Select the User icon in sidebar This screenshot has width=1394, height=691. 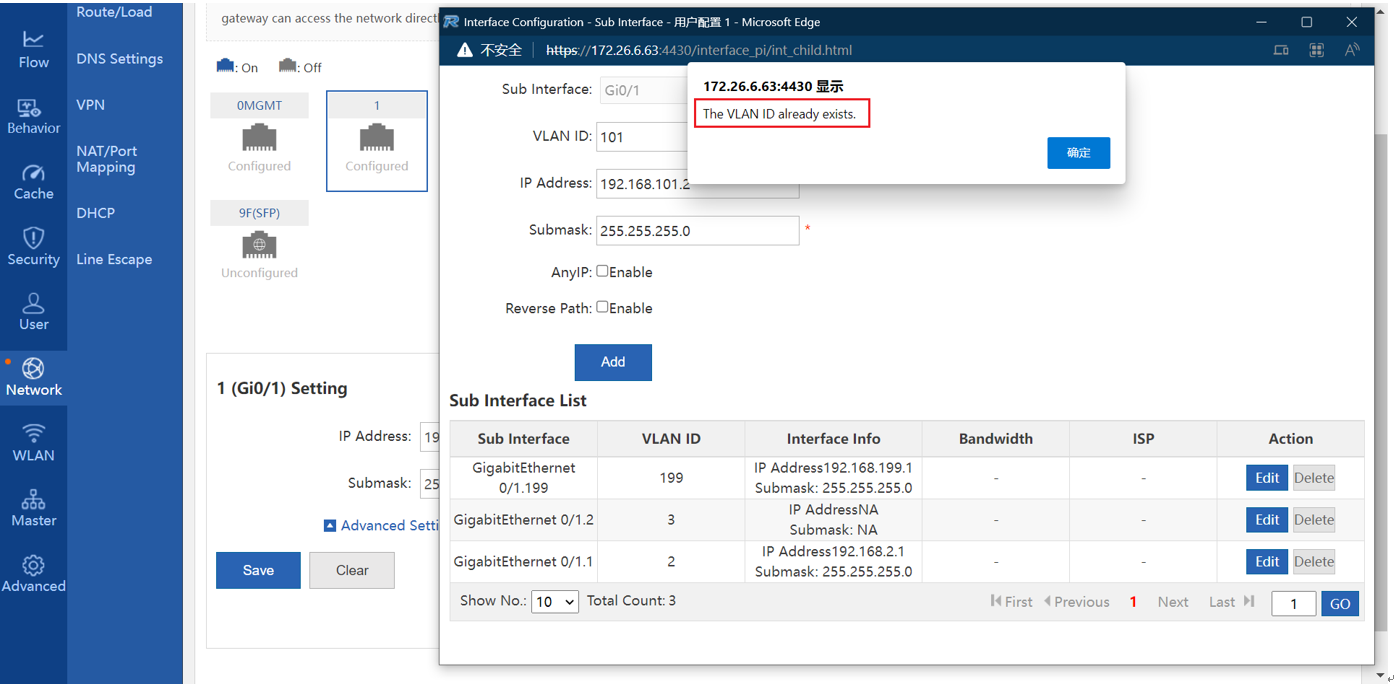[33, 311]
